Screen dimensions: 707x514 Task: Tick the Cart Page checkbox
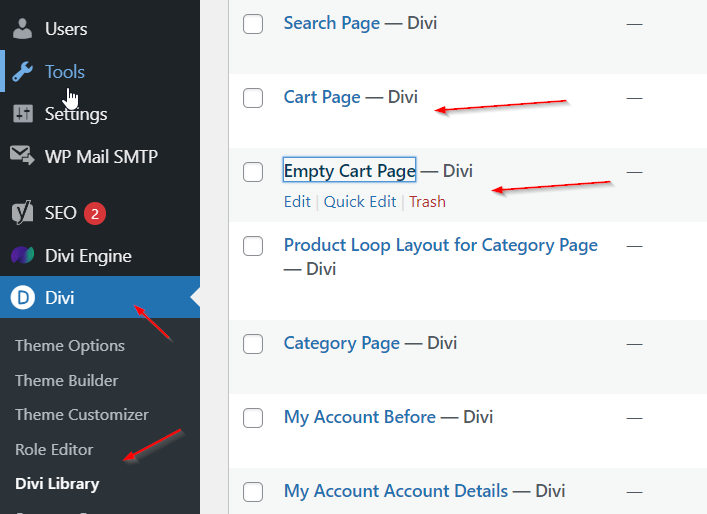click(253, 97)
